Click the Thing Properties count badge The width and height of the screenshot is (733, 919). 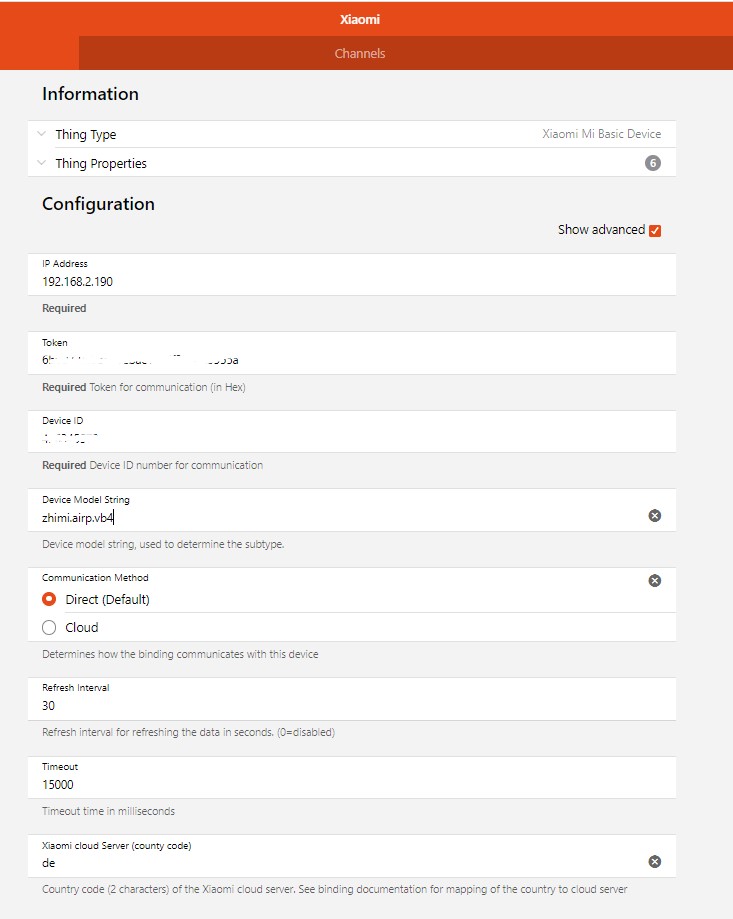click(x=653, y=163)
